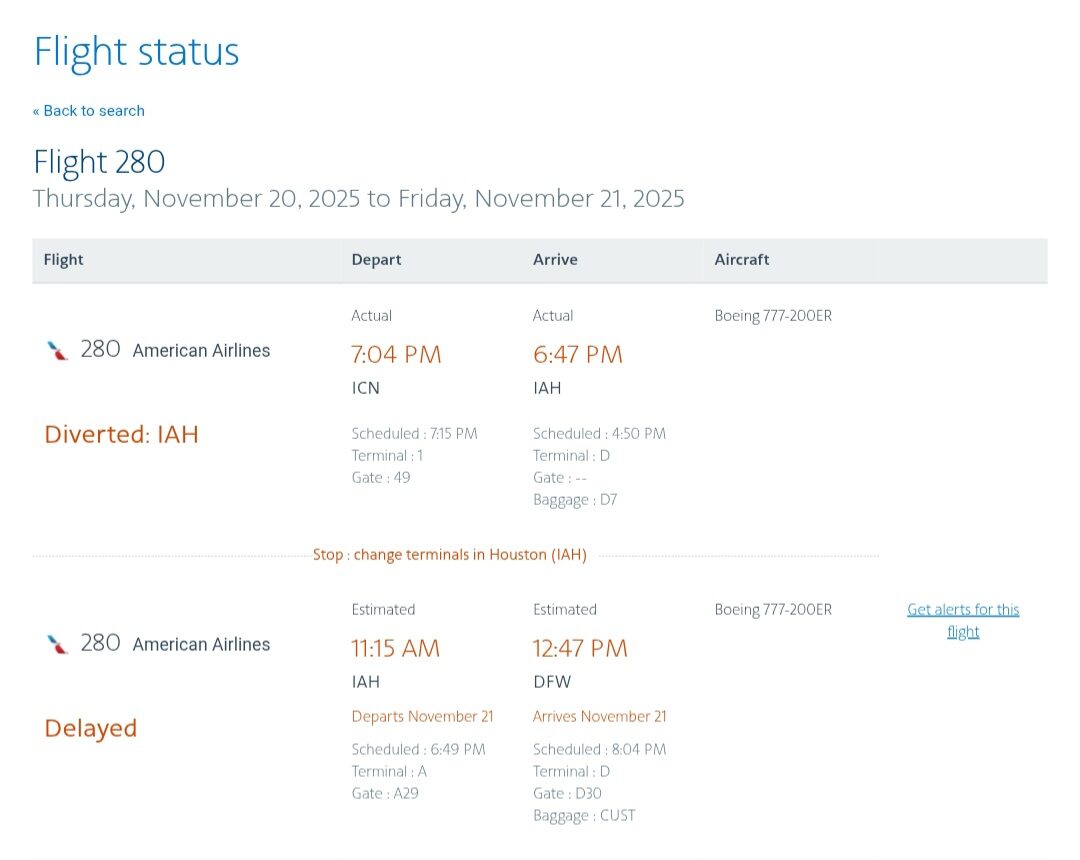
Task: Click the 12:47 PM estimated arrival time
Action: point(580,648)
